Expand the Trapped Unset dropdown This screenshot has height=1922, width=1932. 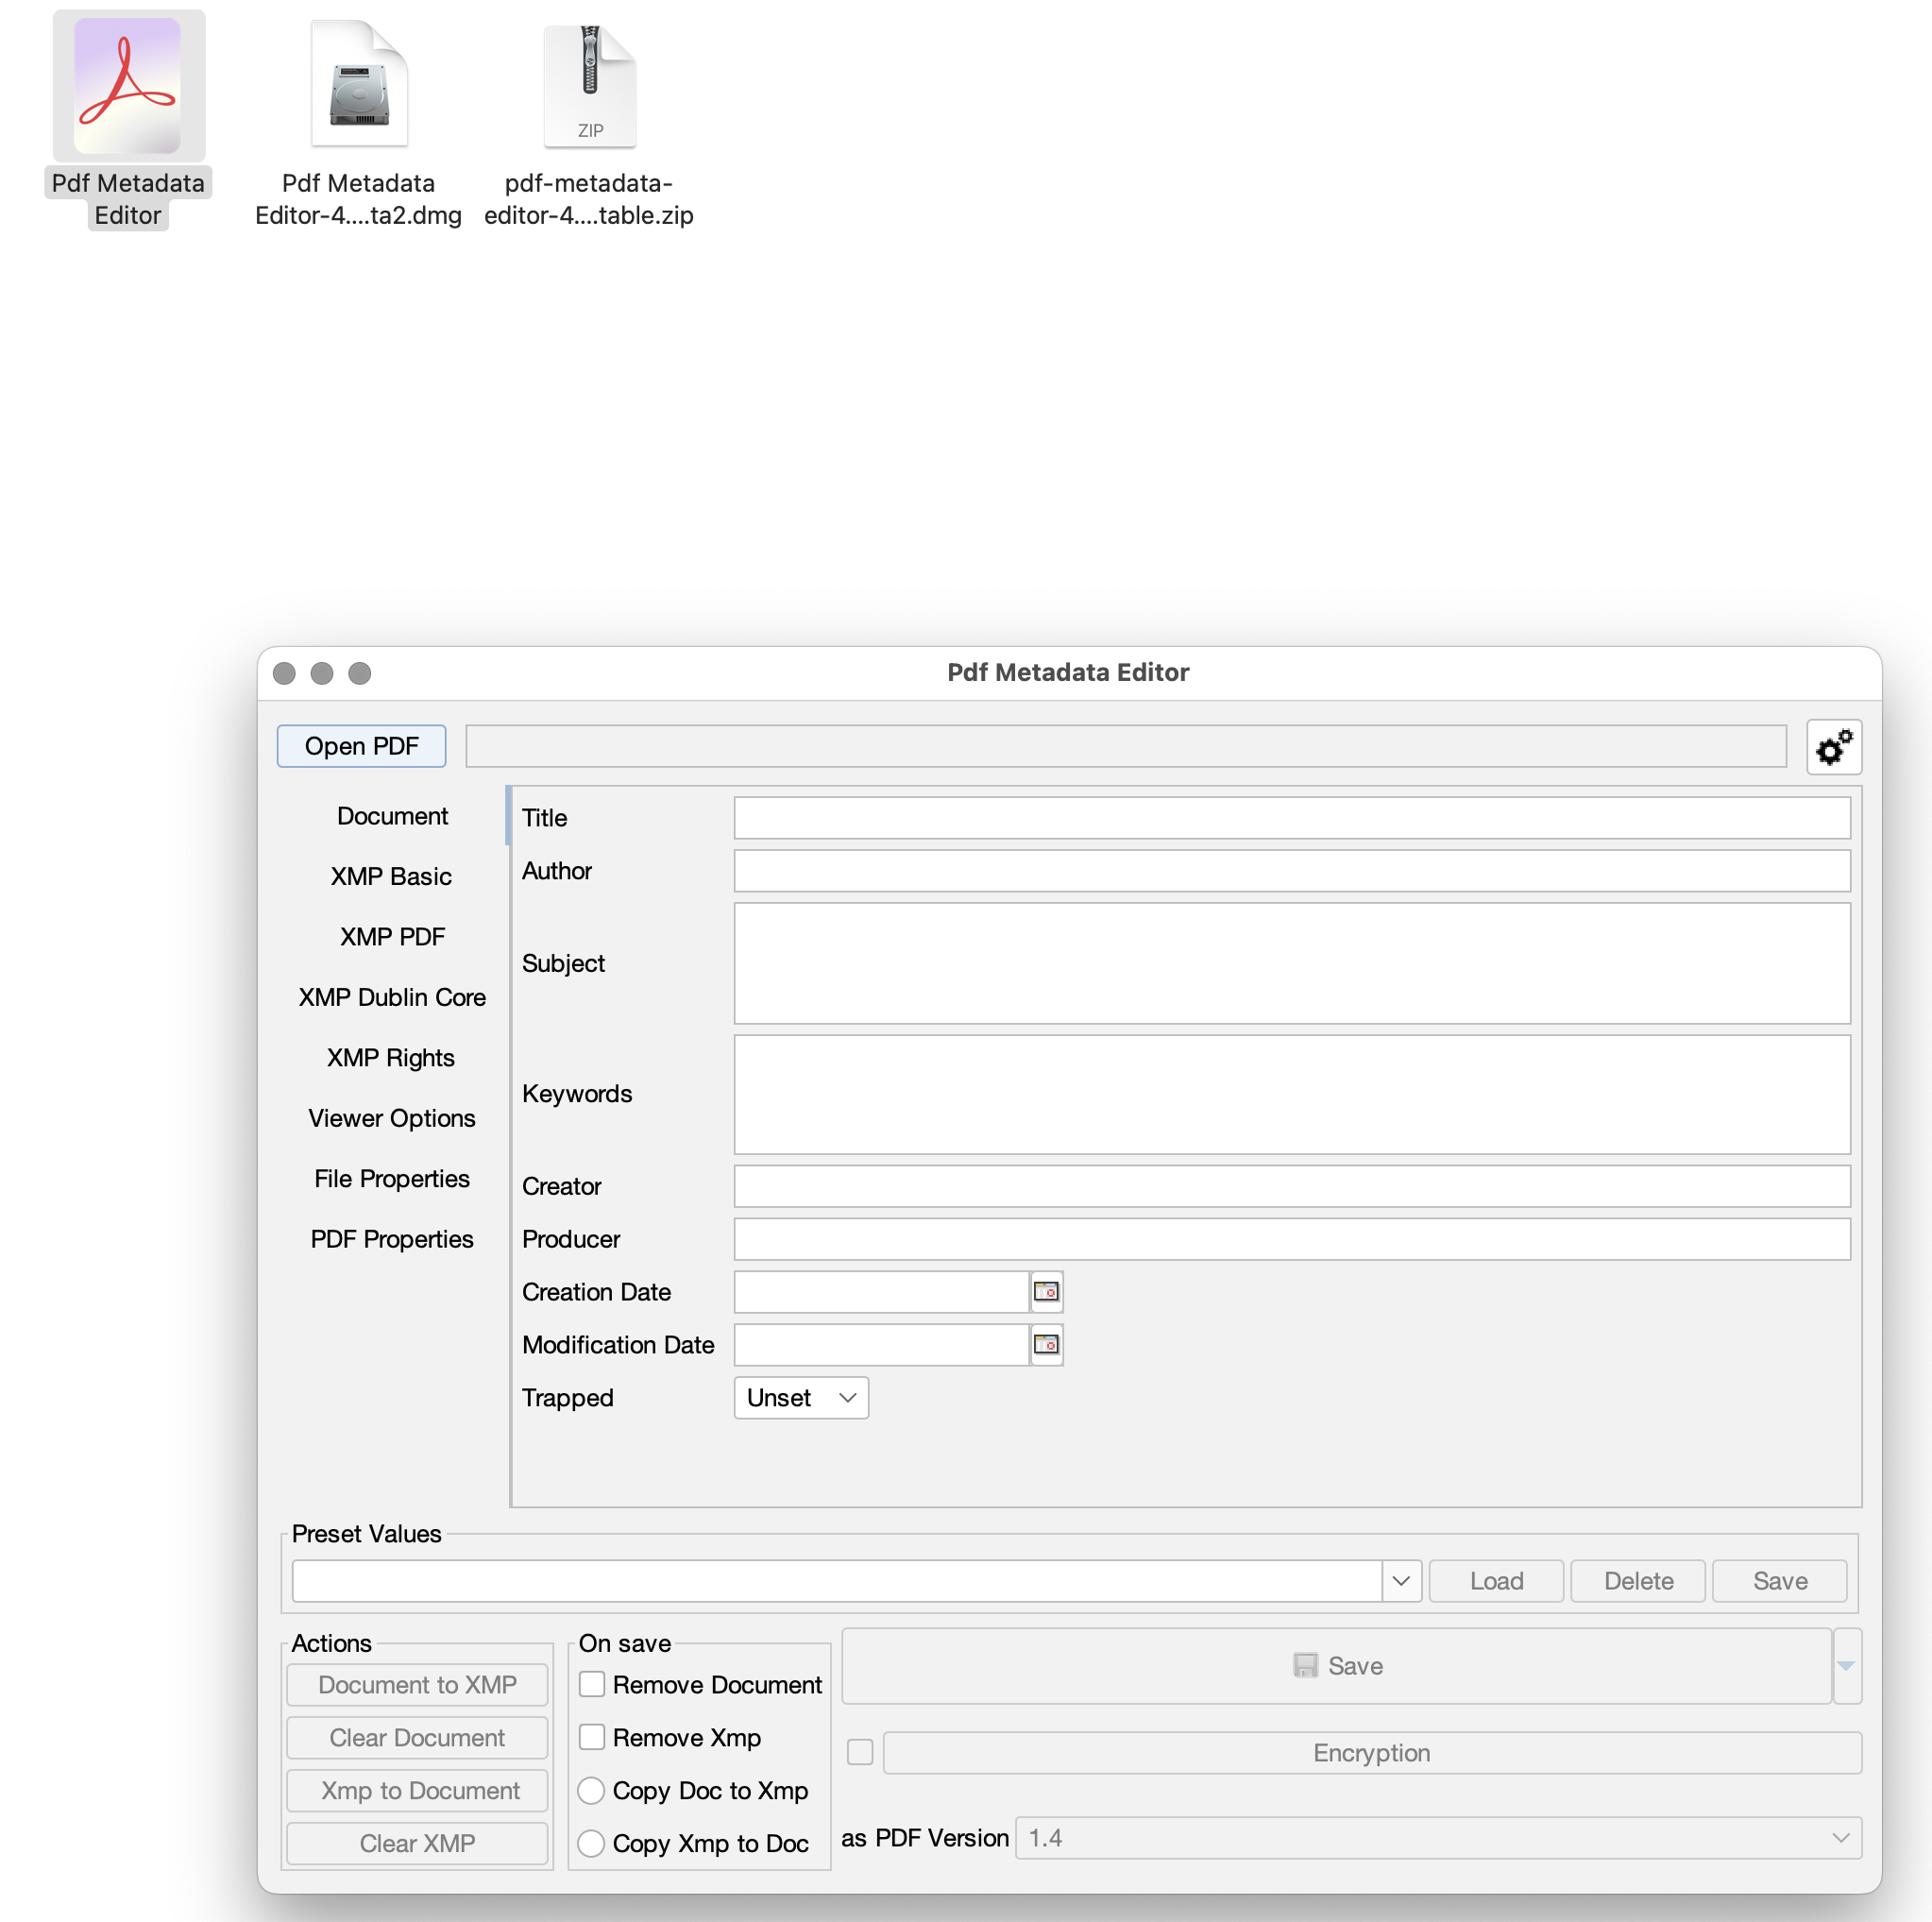pyautogui.click(x=801, y=1397)
